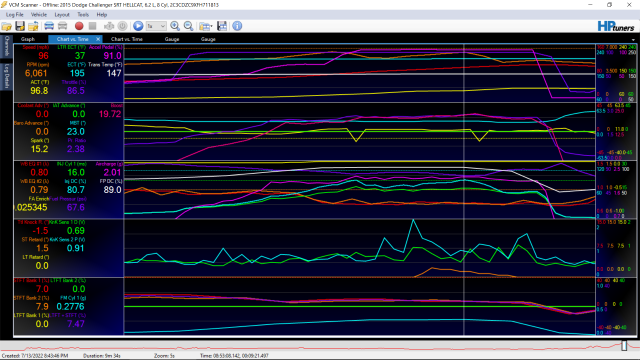Zoom out with the magnifier minus icon
Image resolution: width=640 pixels, height=360 pixels.
[x=189, y=26]
